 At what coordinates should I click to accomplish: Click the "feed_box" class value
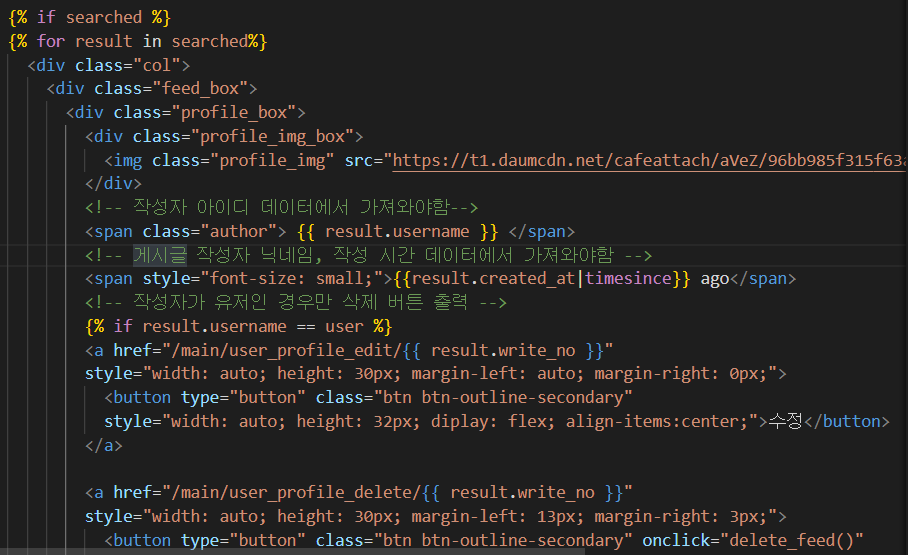(200, 89)
